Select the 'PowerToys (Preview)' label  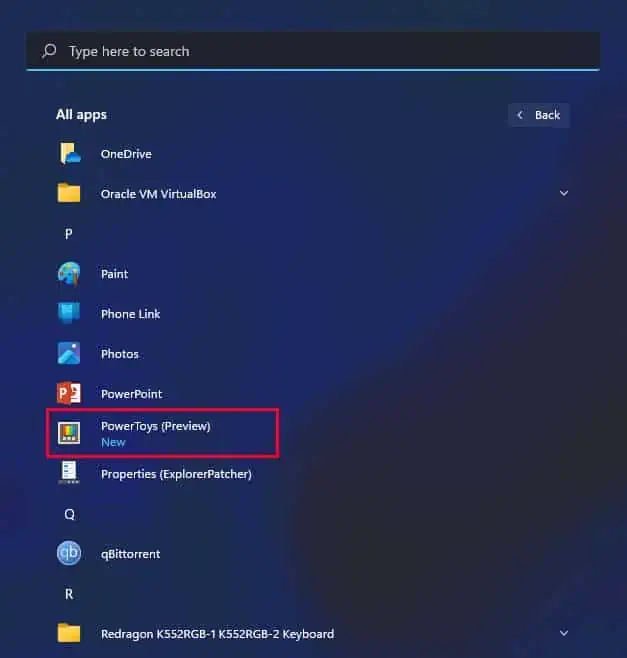point(155,426)
